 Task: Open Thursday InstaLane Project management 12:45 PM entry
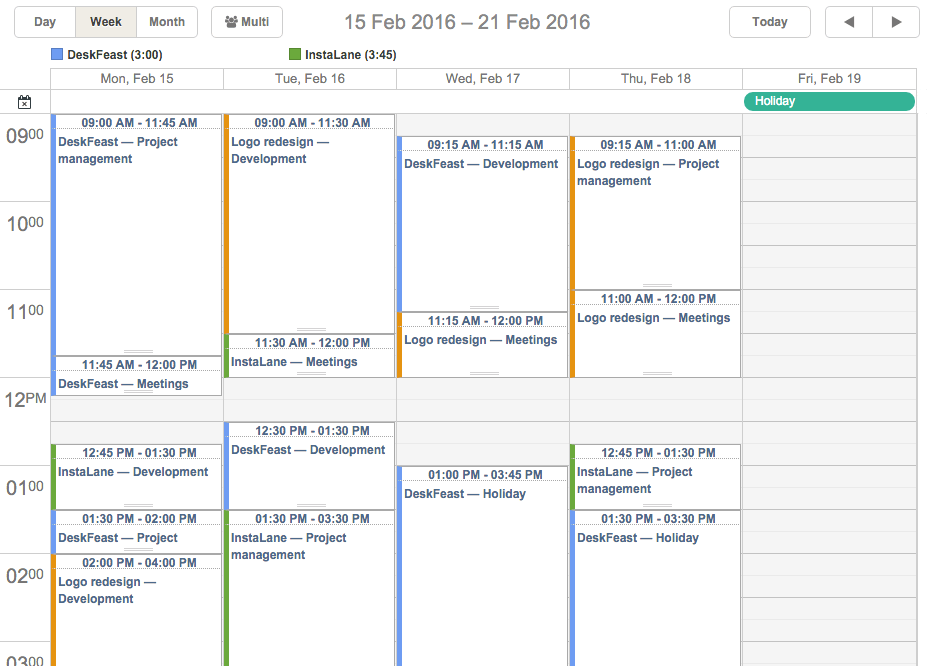pyautogui.click(x=656, y=477)
